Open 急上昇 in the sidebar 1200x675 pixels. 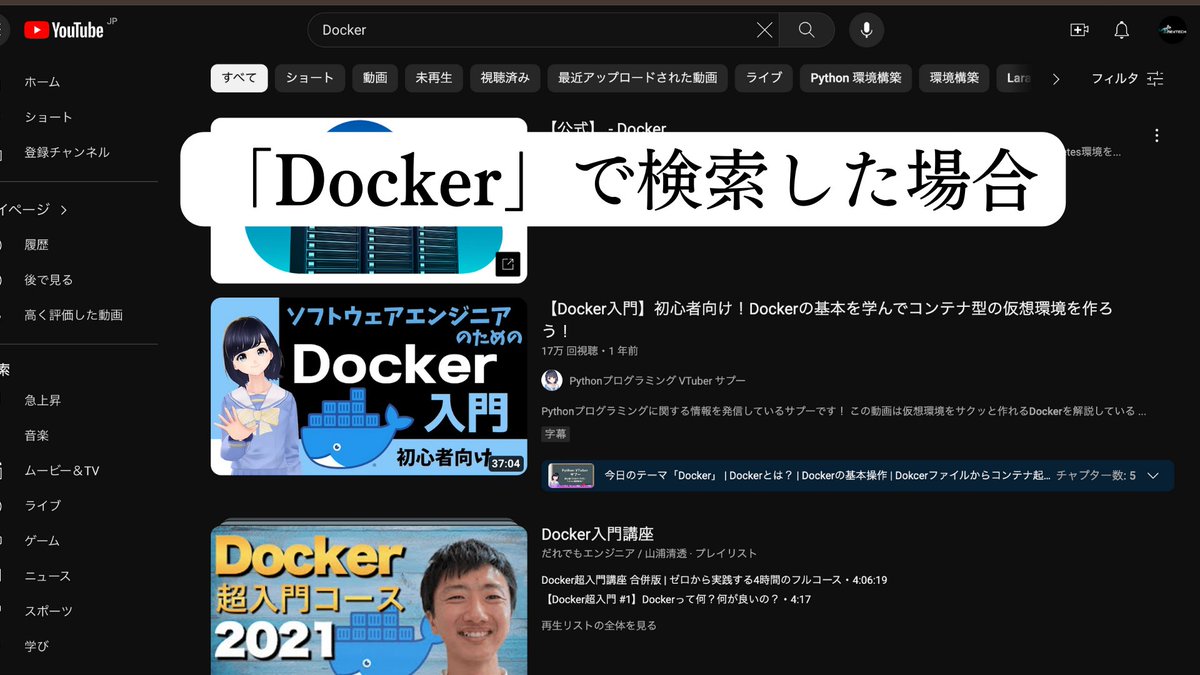click(x=43, y=400)
